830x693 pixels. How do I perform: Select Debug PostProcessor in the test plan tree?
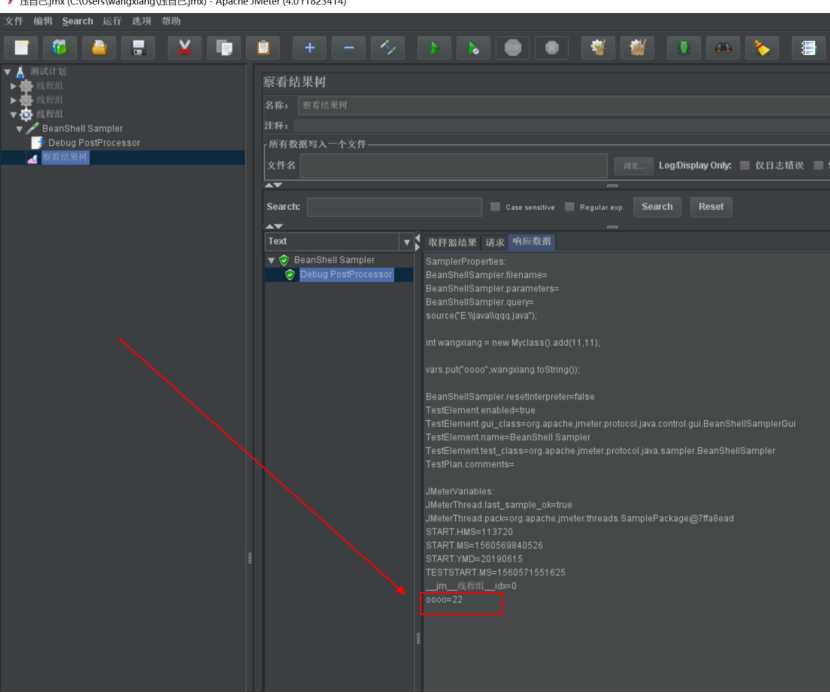tap(94, 143)
